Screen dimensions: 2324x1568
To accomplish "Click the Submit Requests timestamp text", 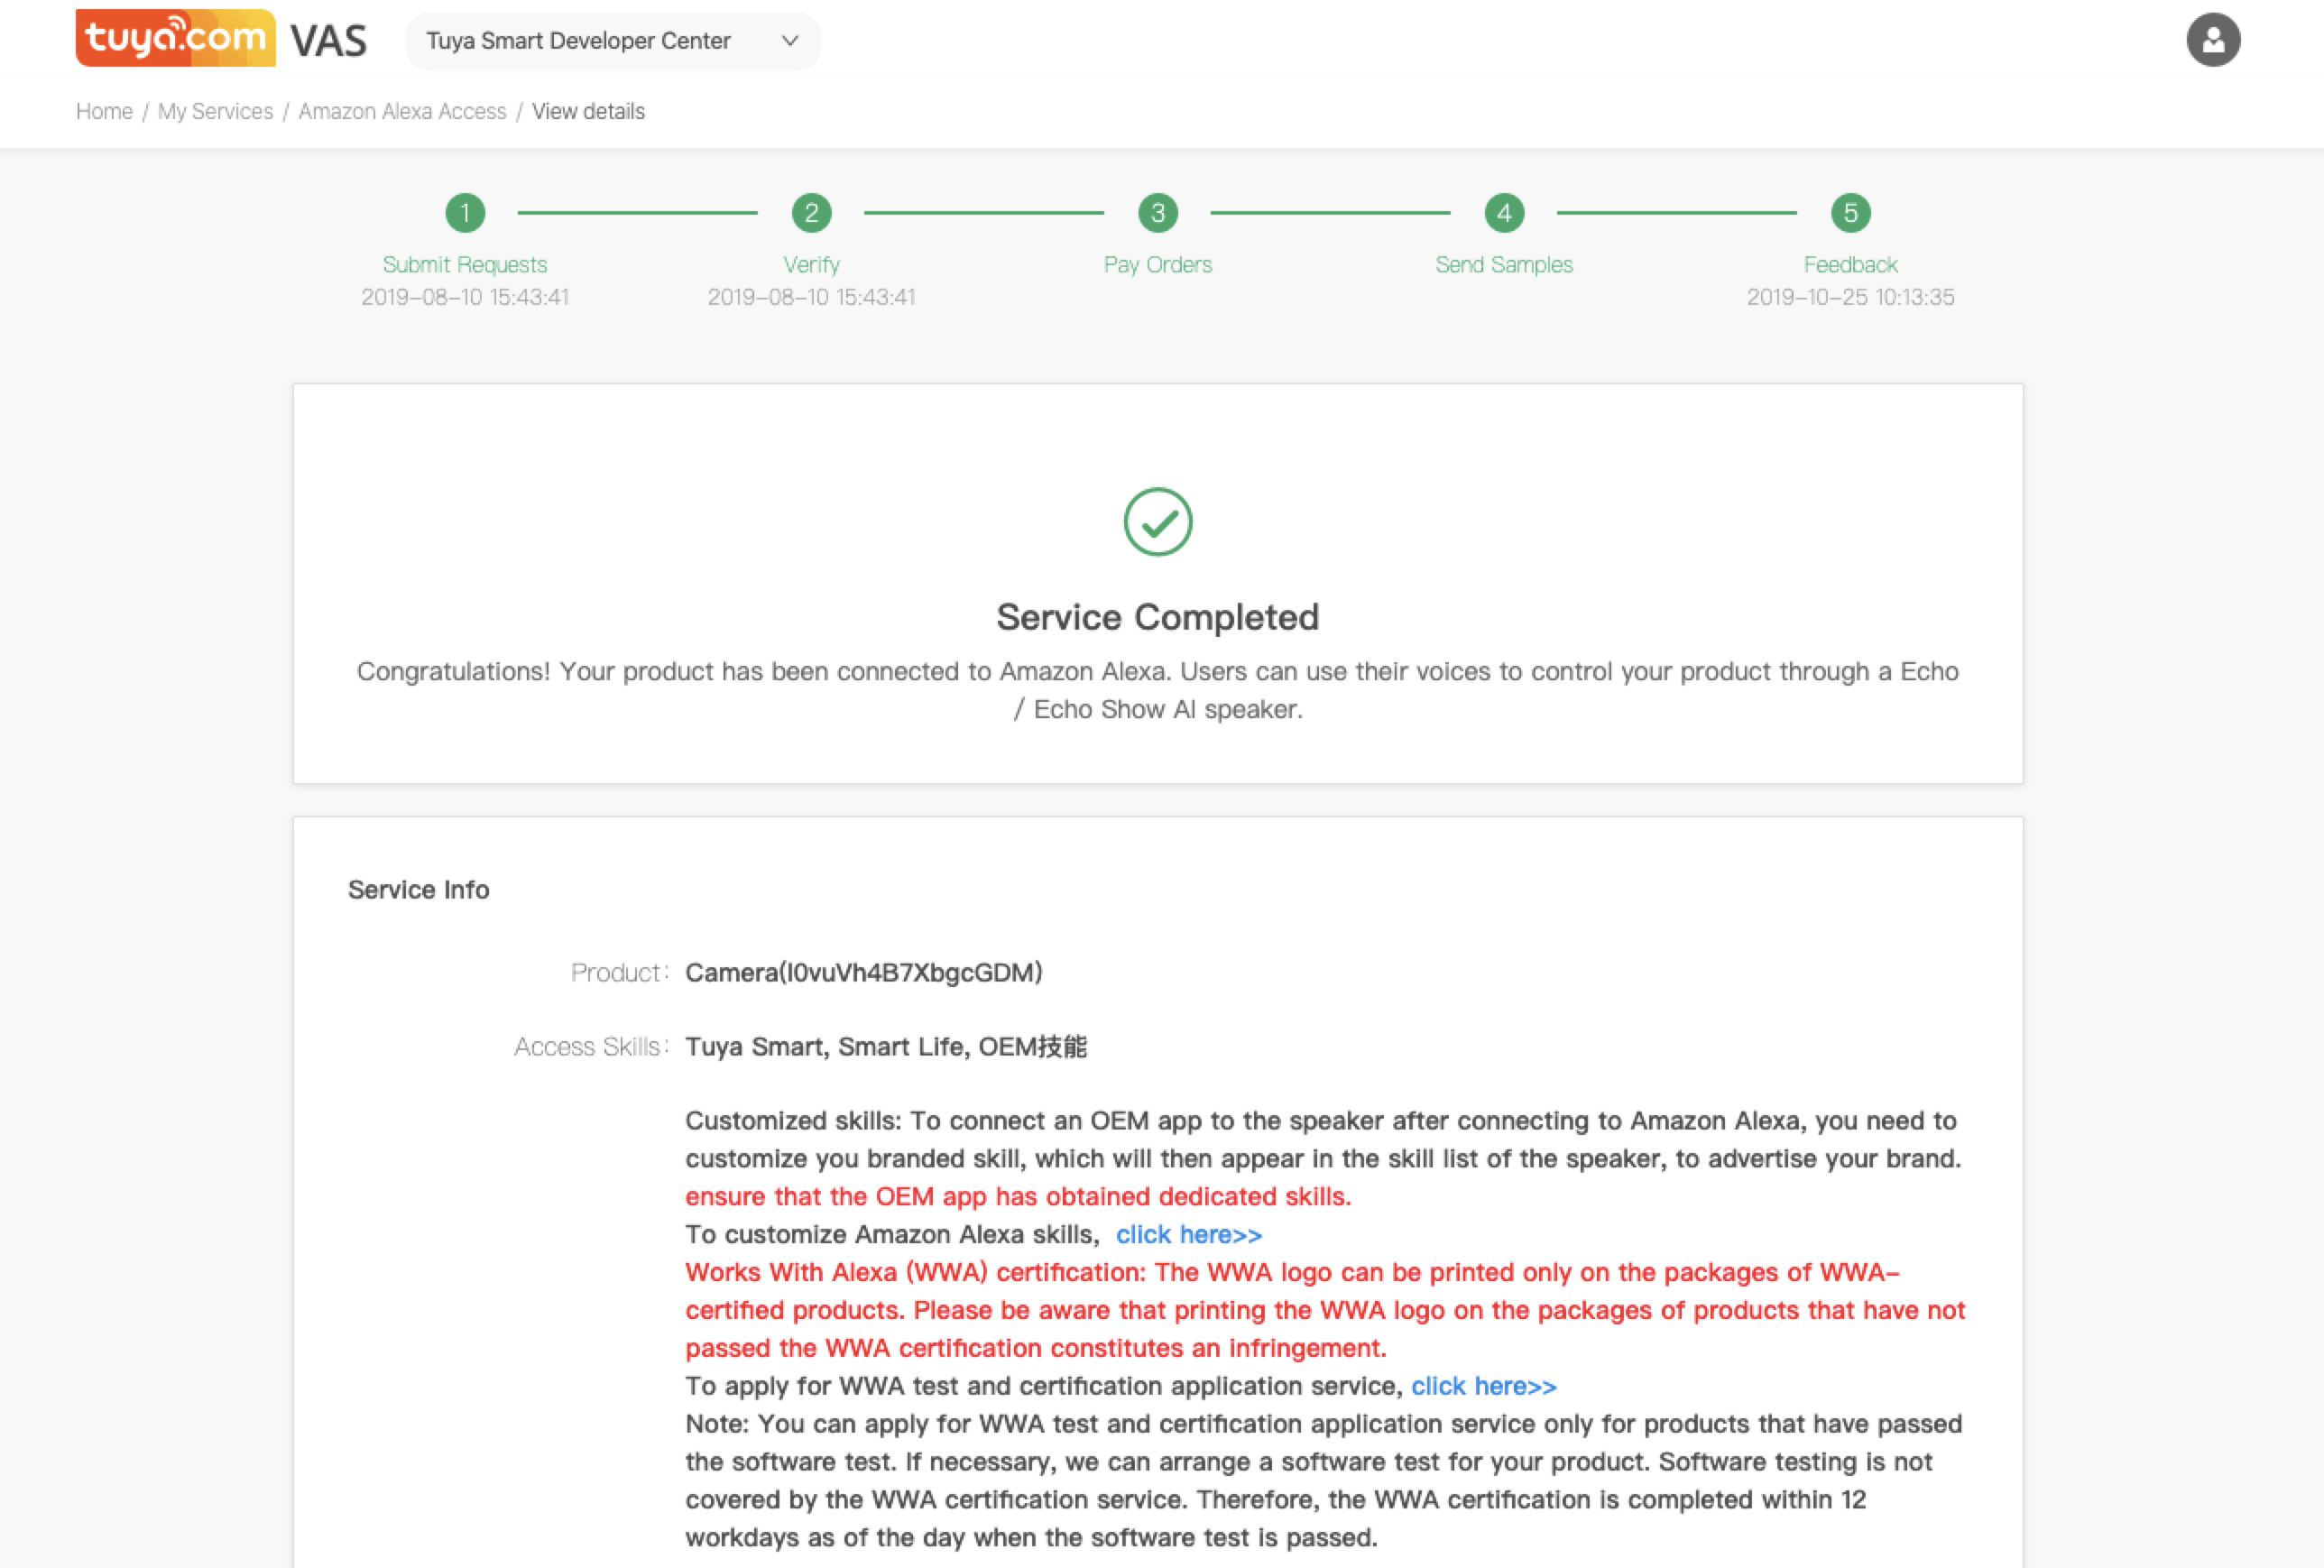I will [x=465, y=297].
